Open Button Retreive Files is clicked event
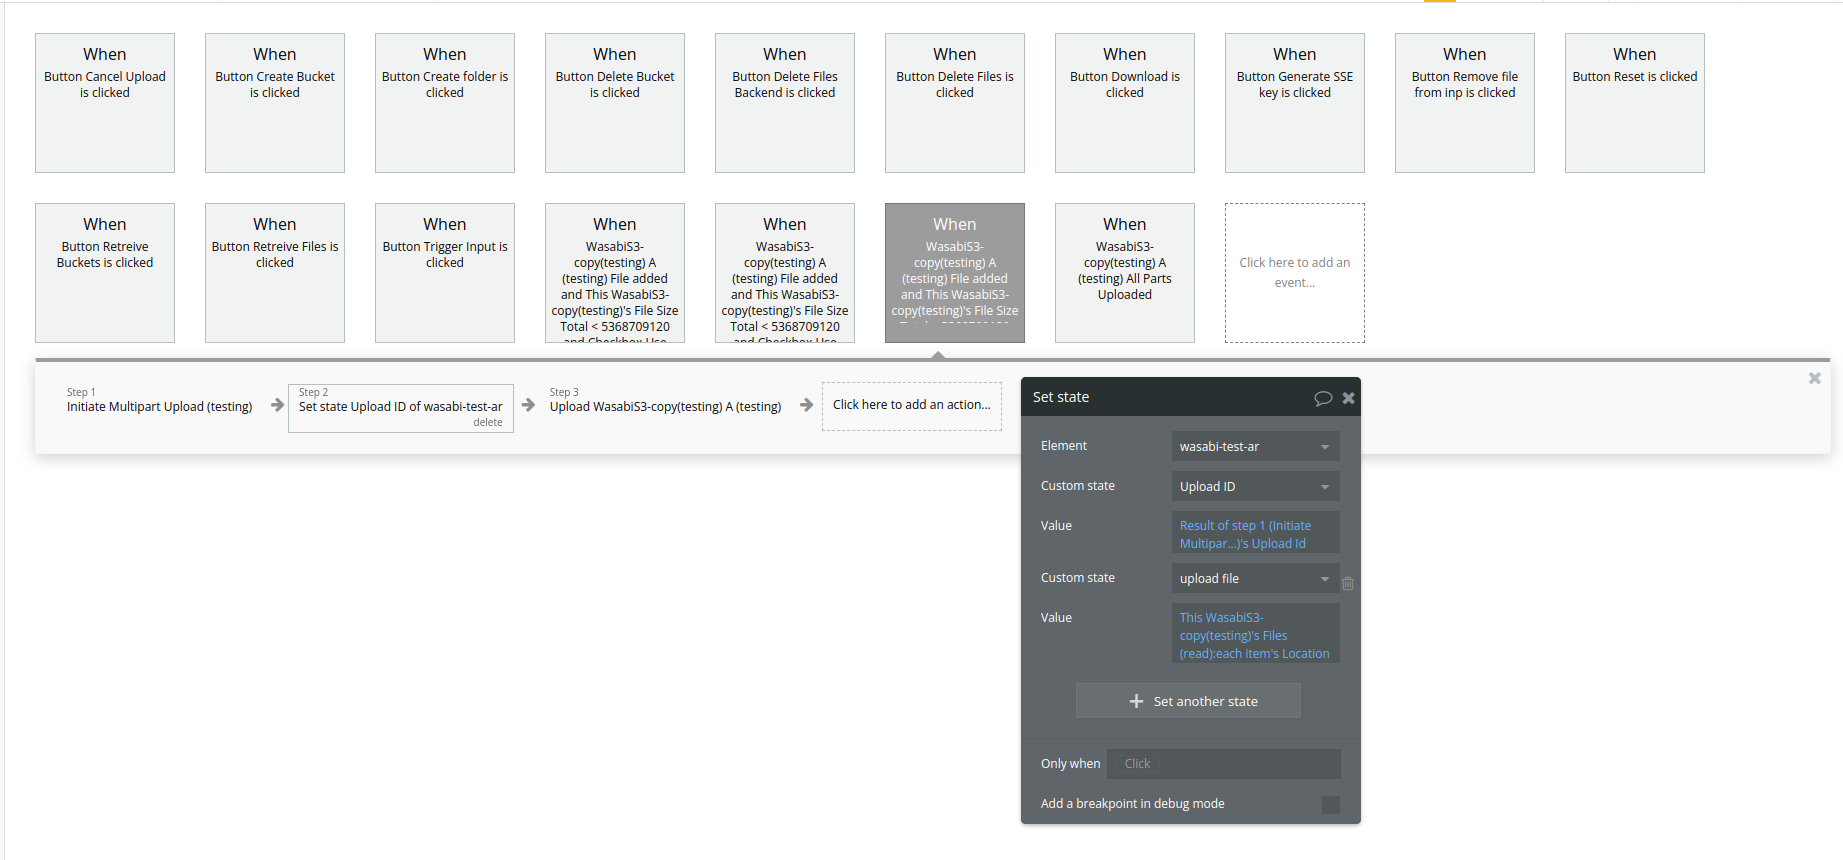 point(275,273)
